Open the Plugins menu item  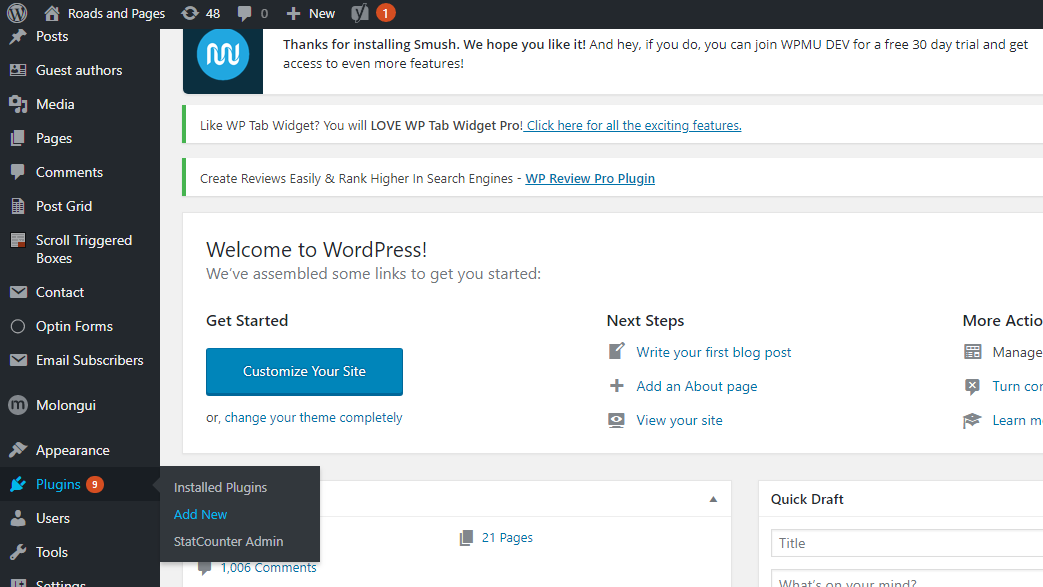point(58,484)
